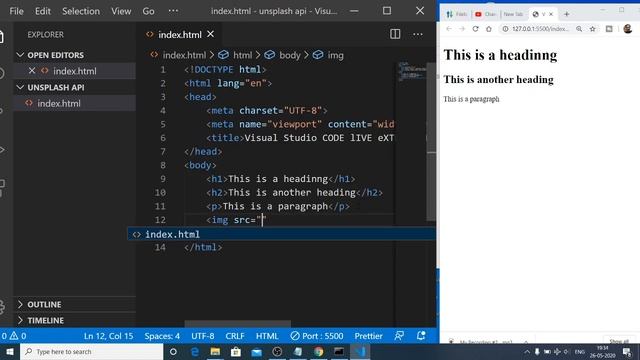This screenshot has height=360, width=640.
Task: Click Spaces: 4 indentation setting
Action: click(x=162, y=336)
